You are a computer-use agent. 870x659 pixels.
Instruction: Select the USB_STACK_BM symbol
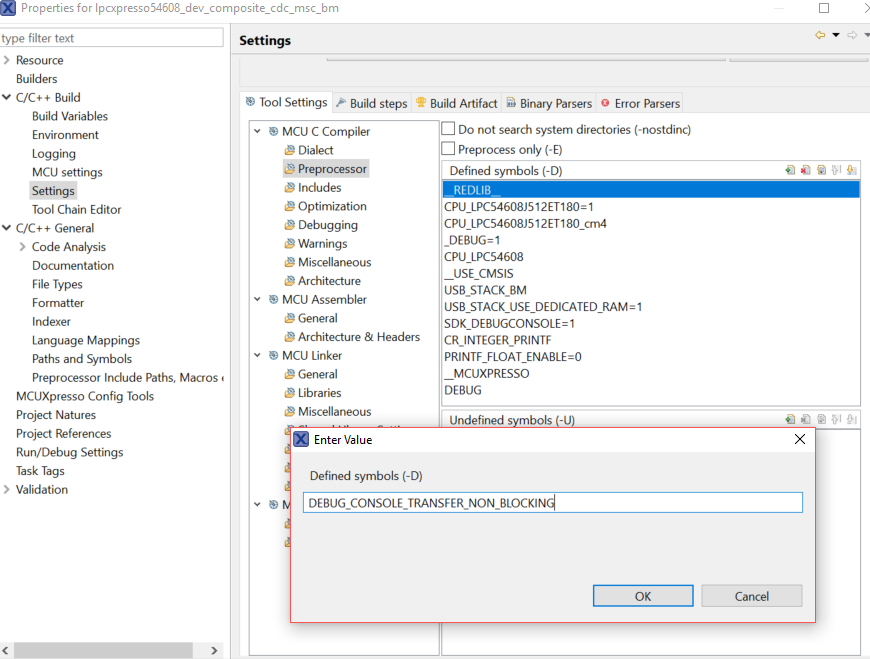[x=485, y=290]
